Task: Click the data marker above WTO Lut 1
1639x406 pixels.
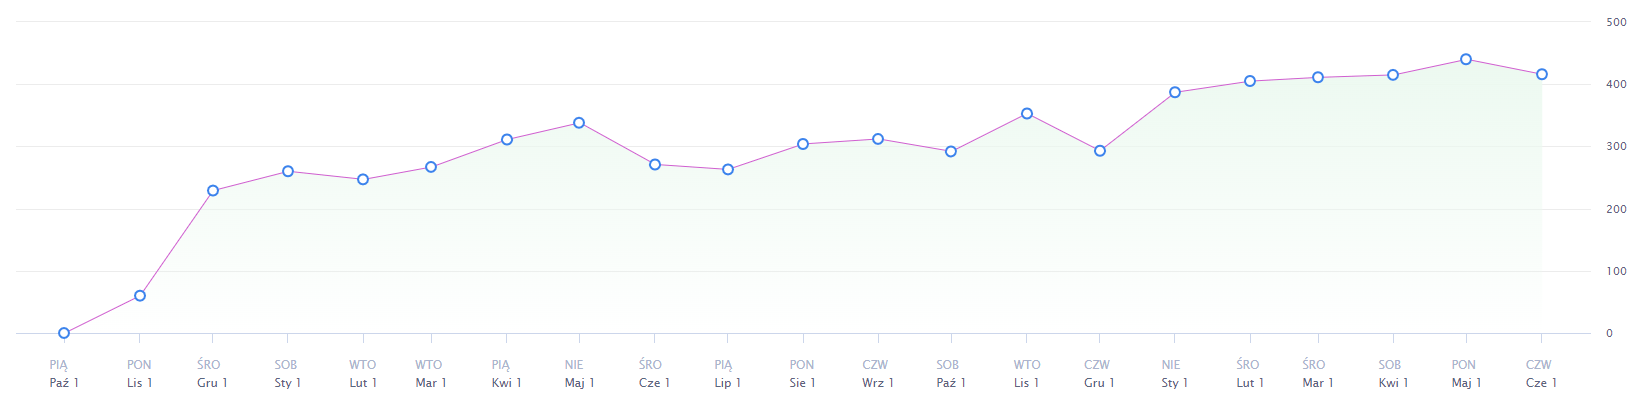Action: 363,180
